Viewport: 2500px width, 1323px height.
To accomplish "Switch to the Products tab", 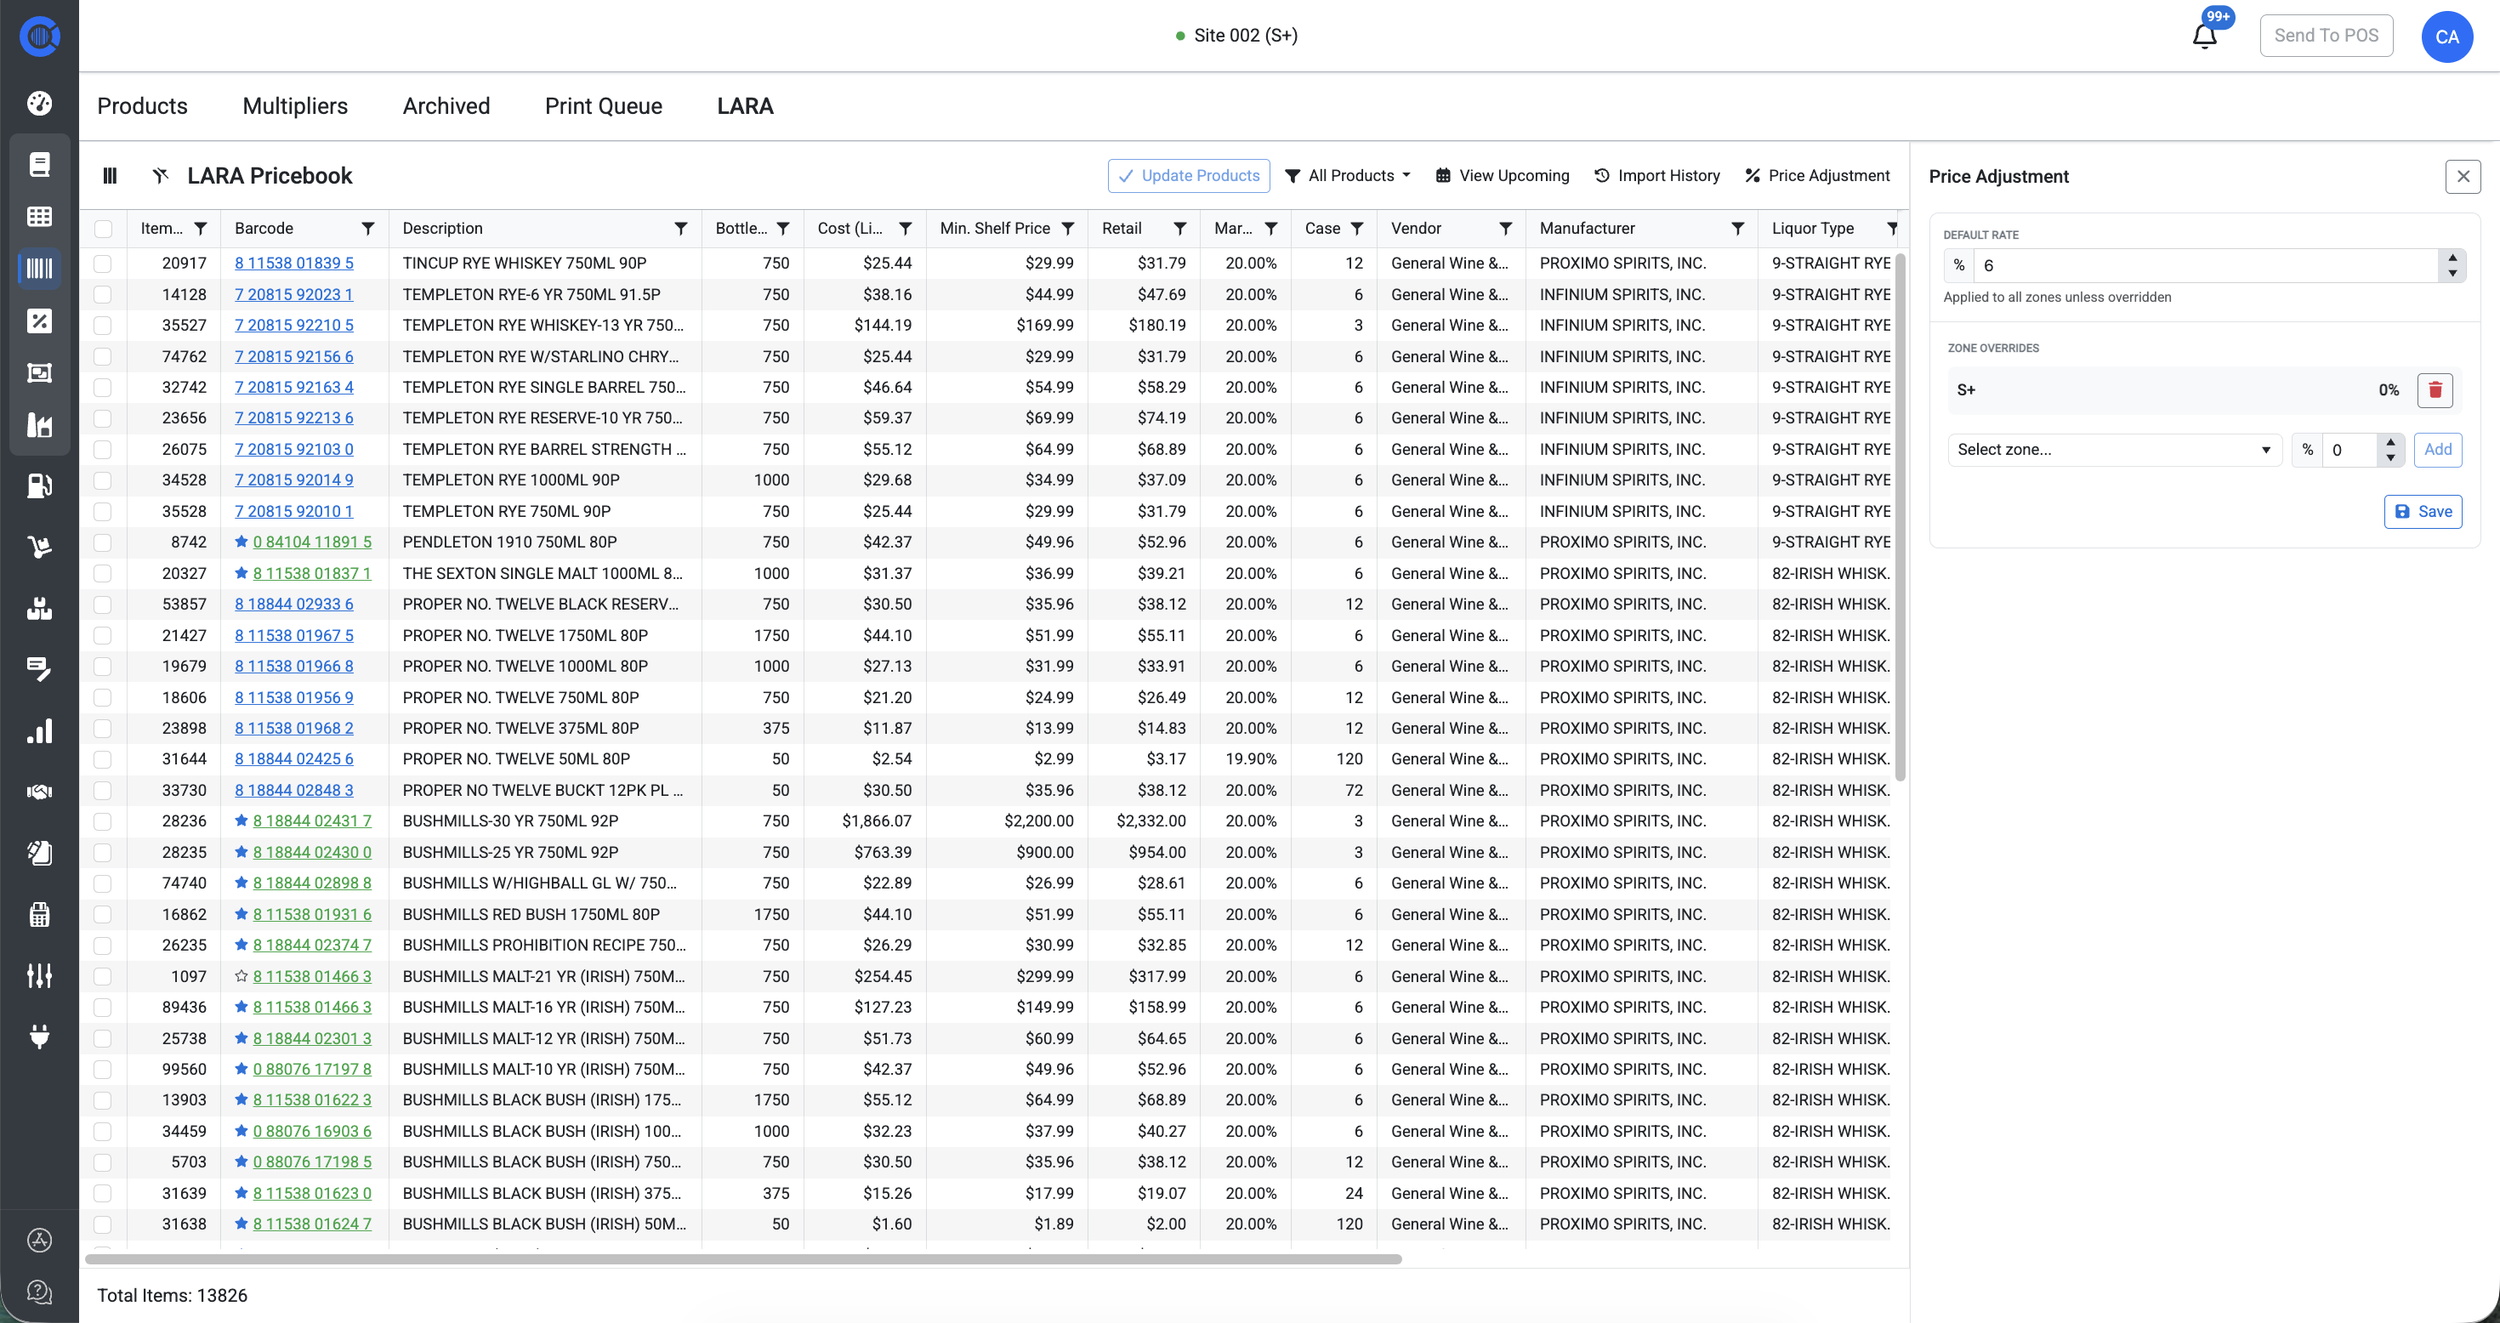I will point(142,106).
